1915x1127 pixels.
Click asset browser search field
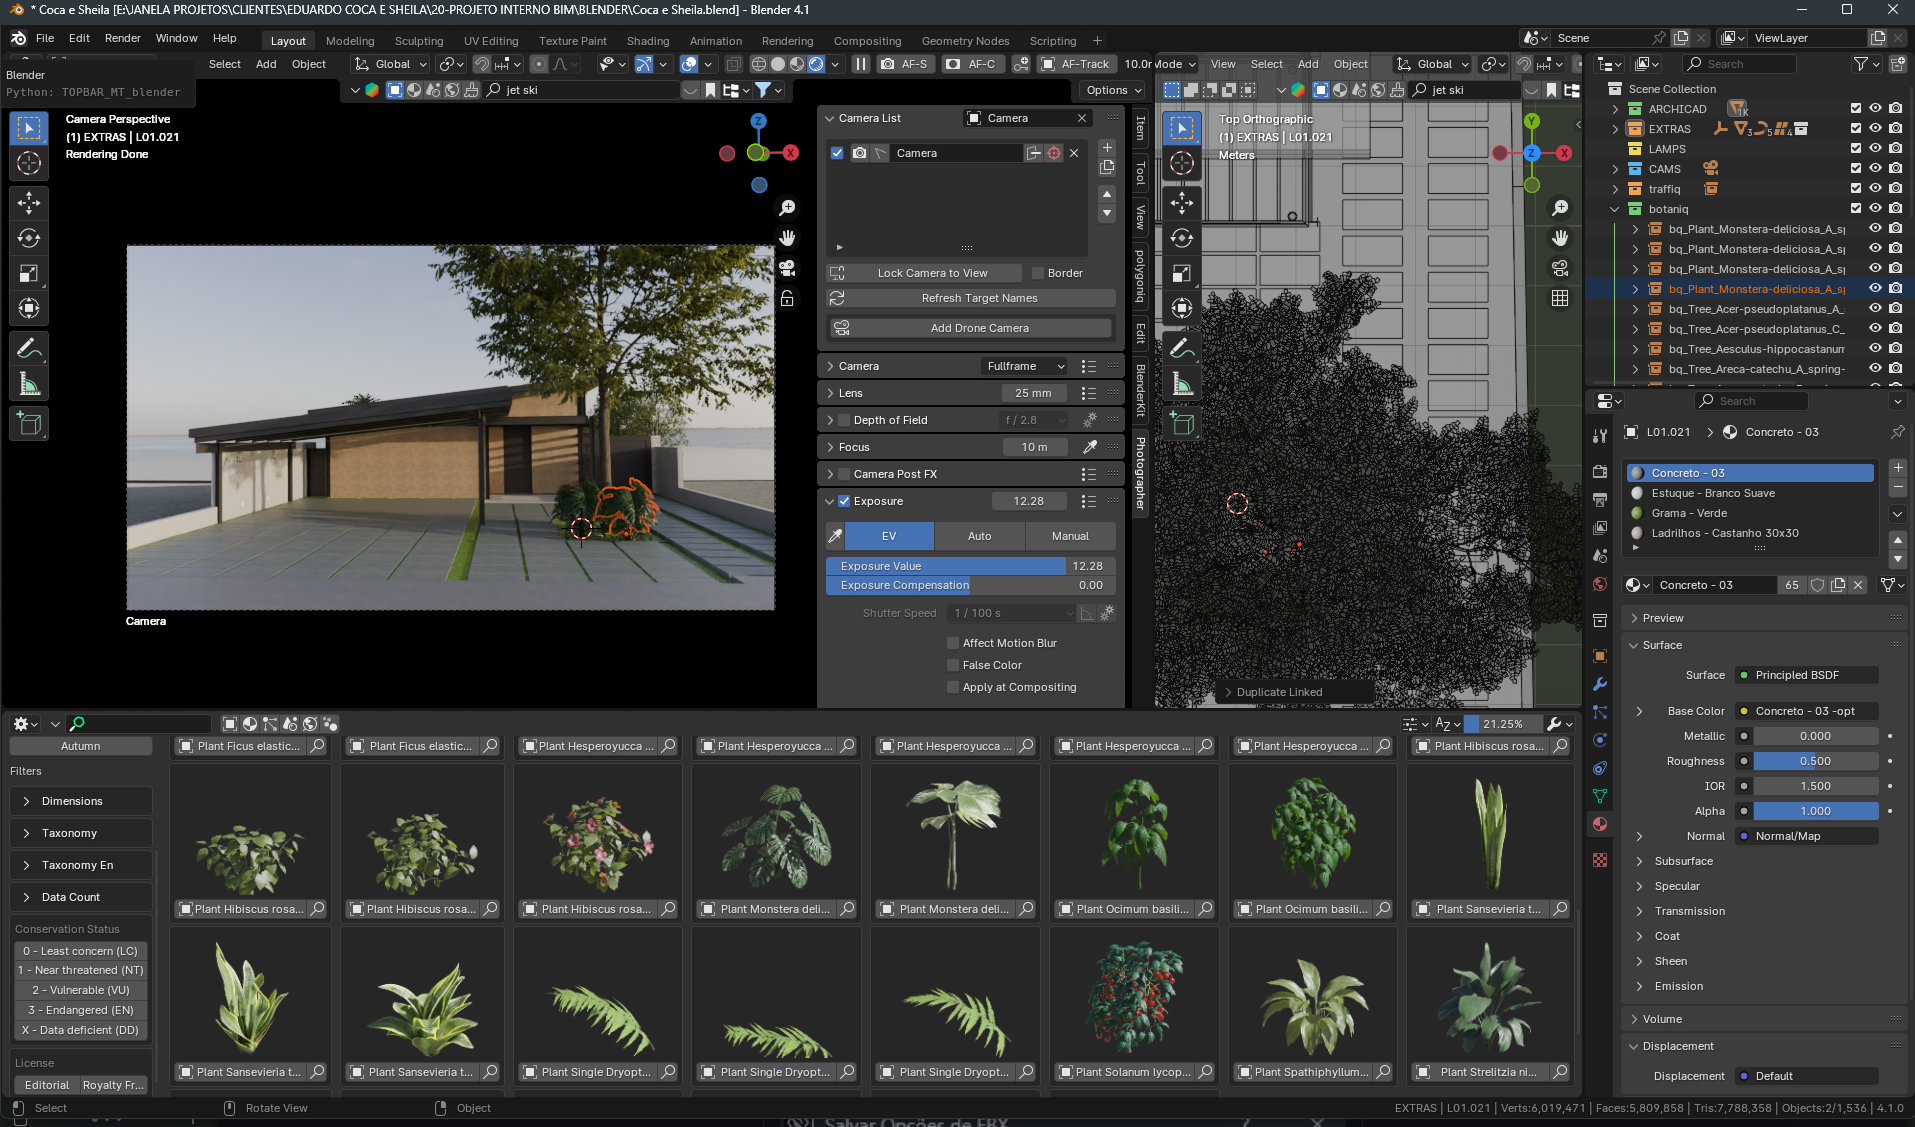(x=139, y=724)
